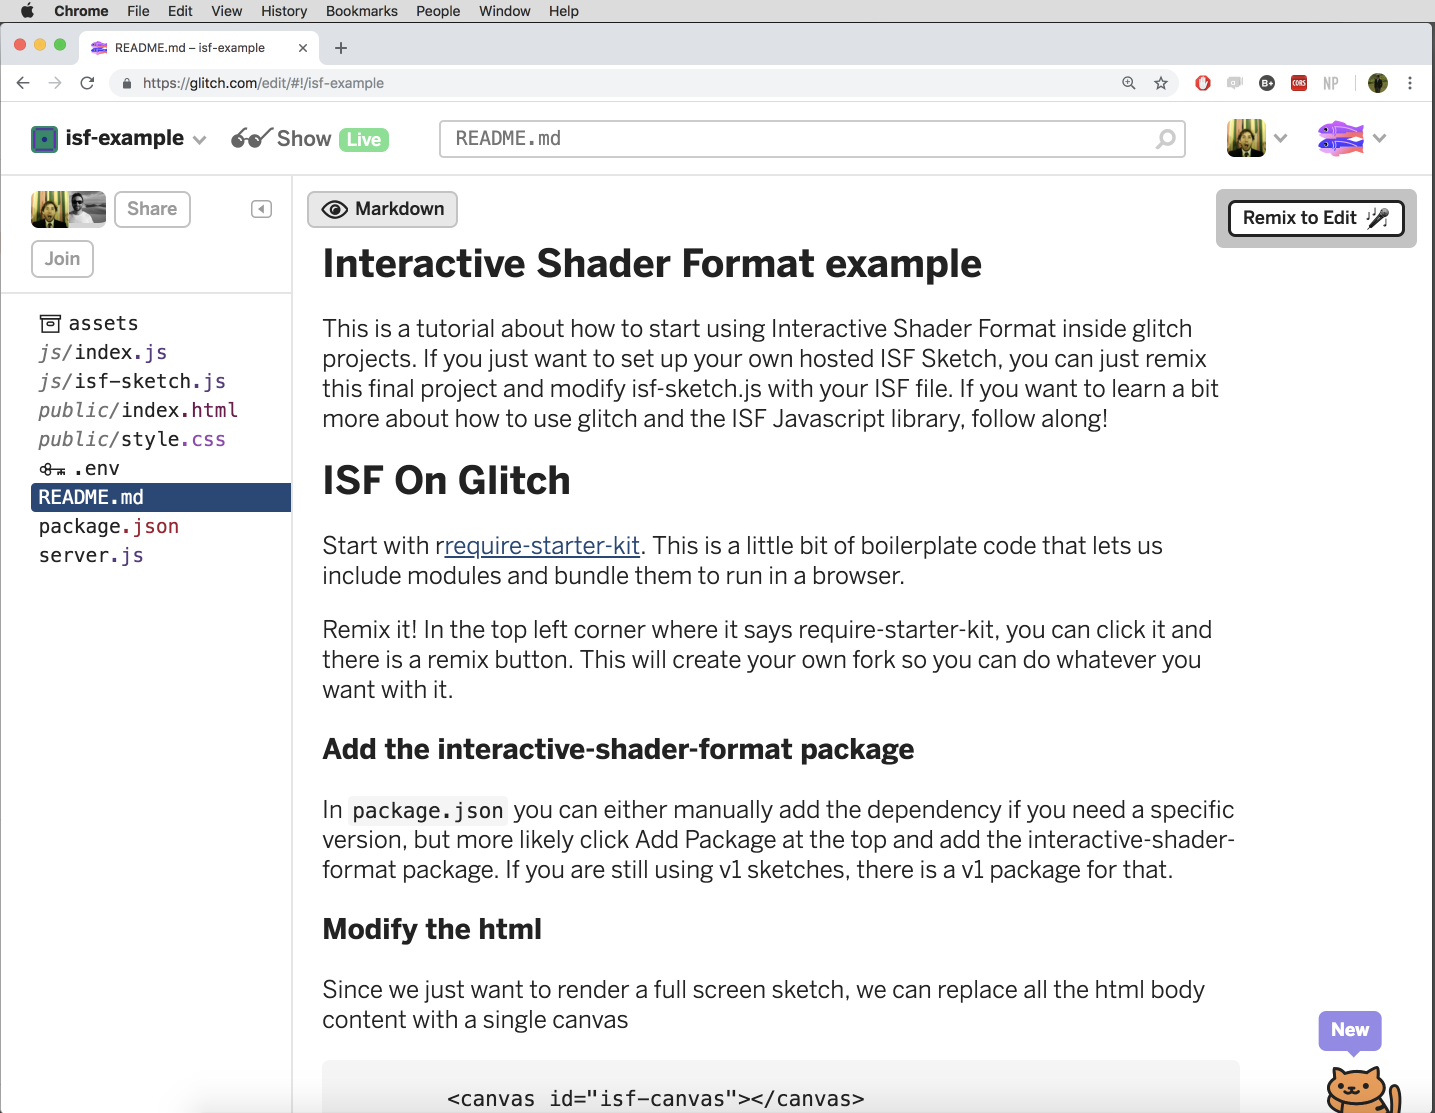
Task: Click the collaborator avatars thumbnail
Action: tap(68, 209)
